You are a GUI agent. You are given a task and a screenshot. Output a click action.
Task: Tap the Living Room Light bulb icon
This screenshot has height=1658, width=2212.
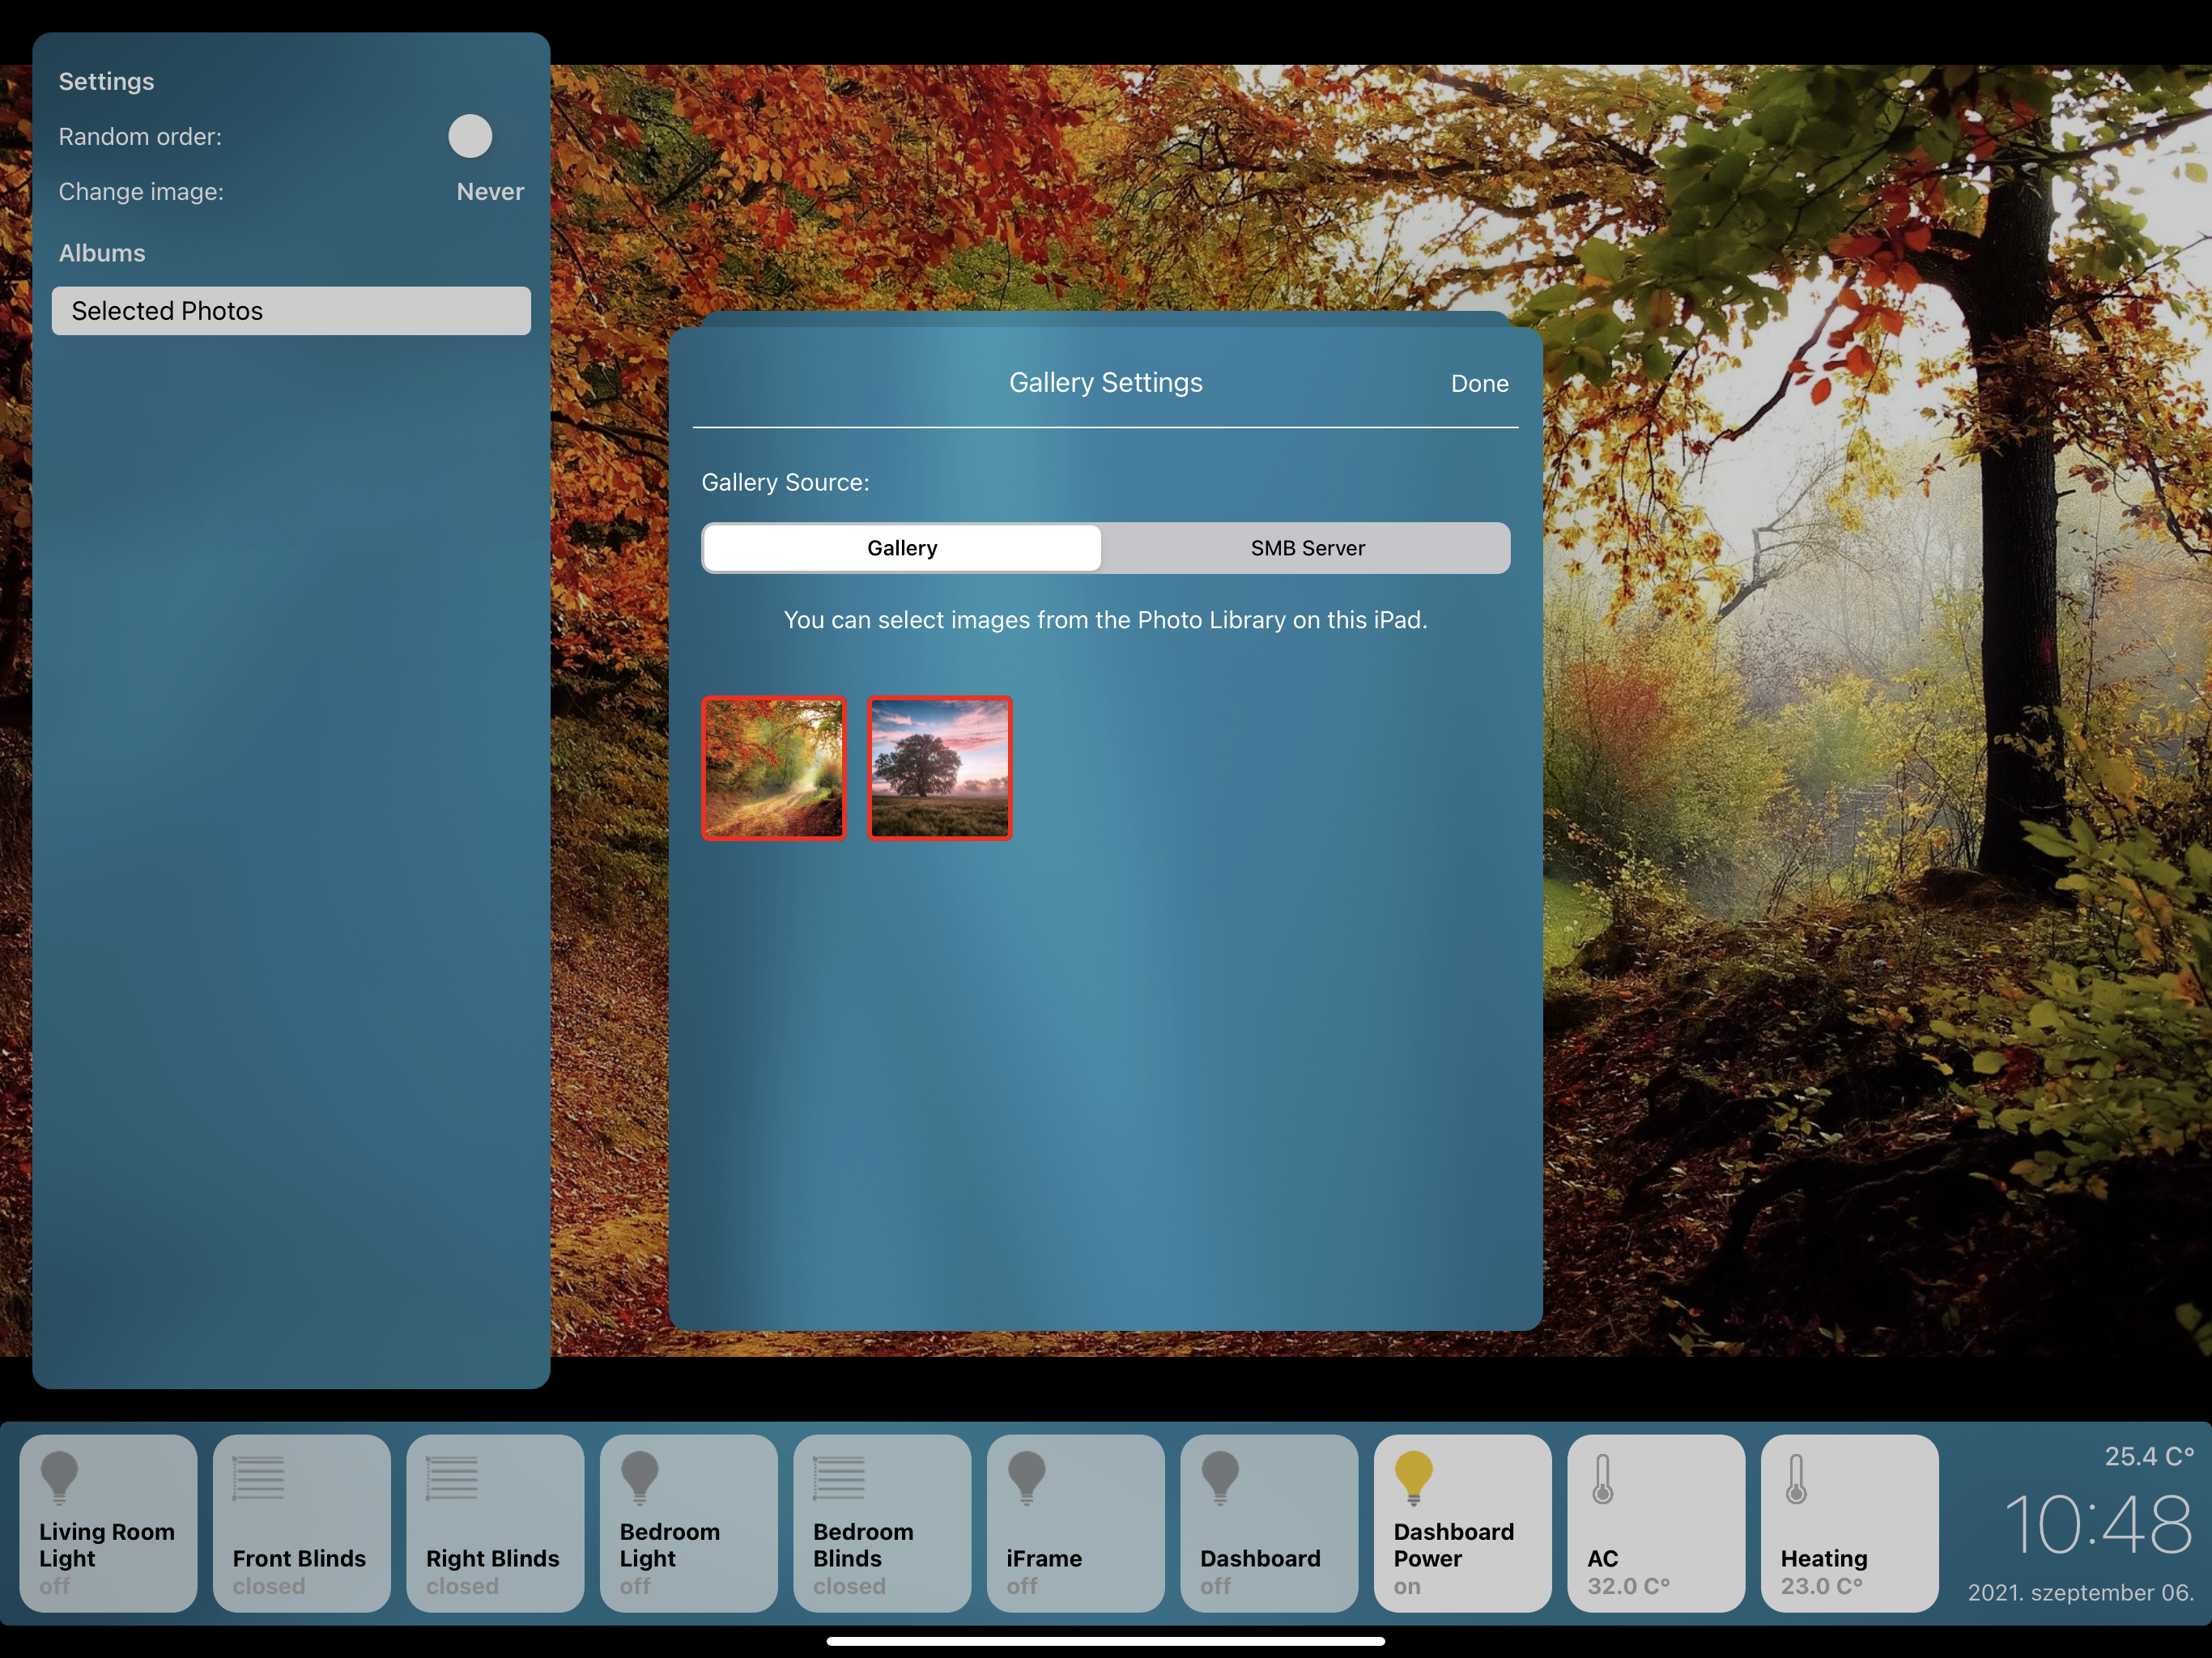point(59,1478)
